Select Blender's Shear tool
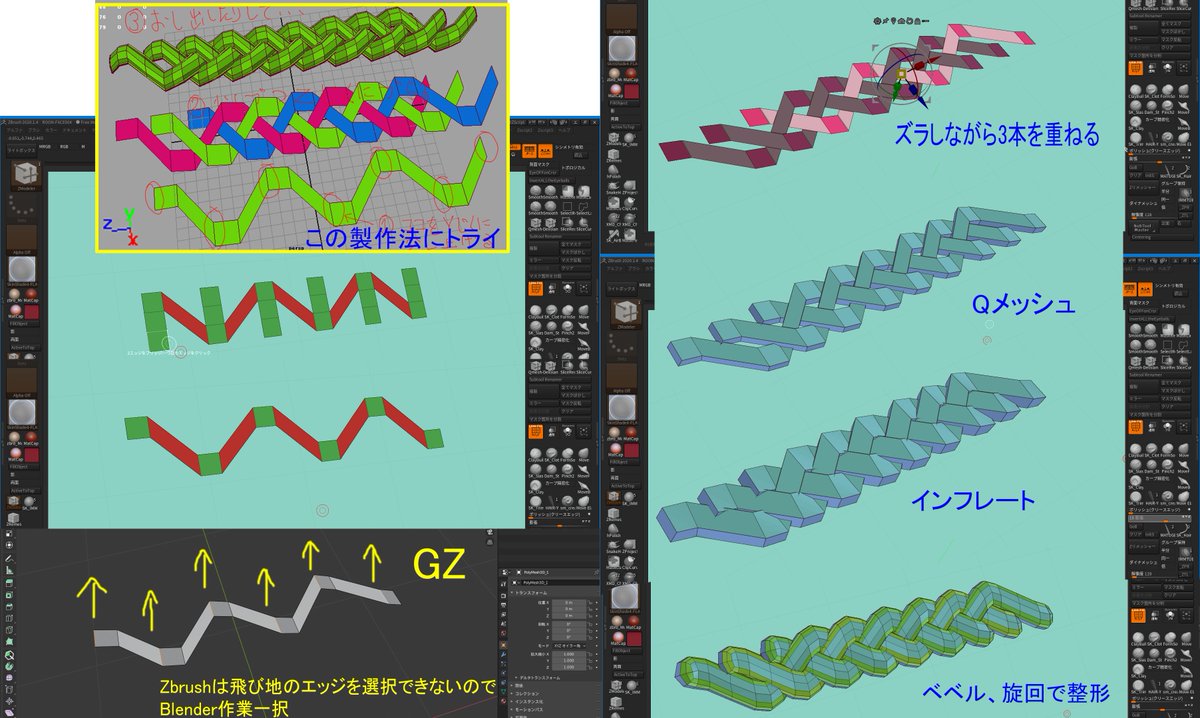This screenshot has width=1200, height=718. (9, 712)
